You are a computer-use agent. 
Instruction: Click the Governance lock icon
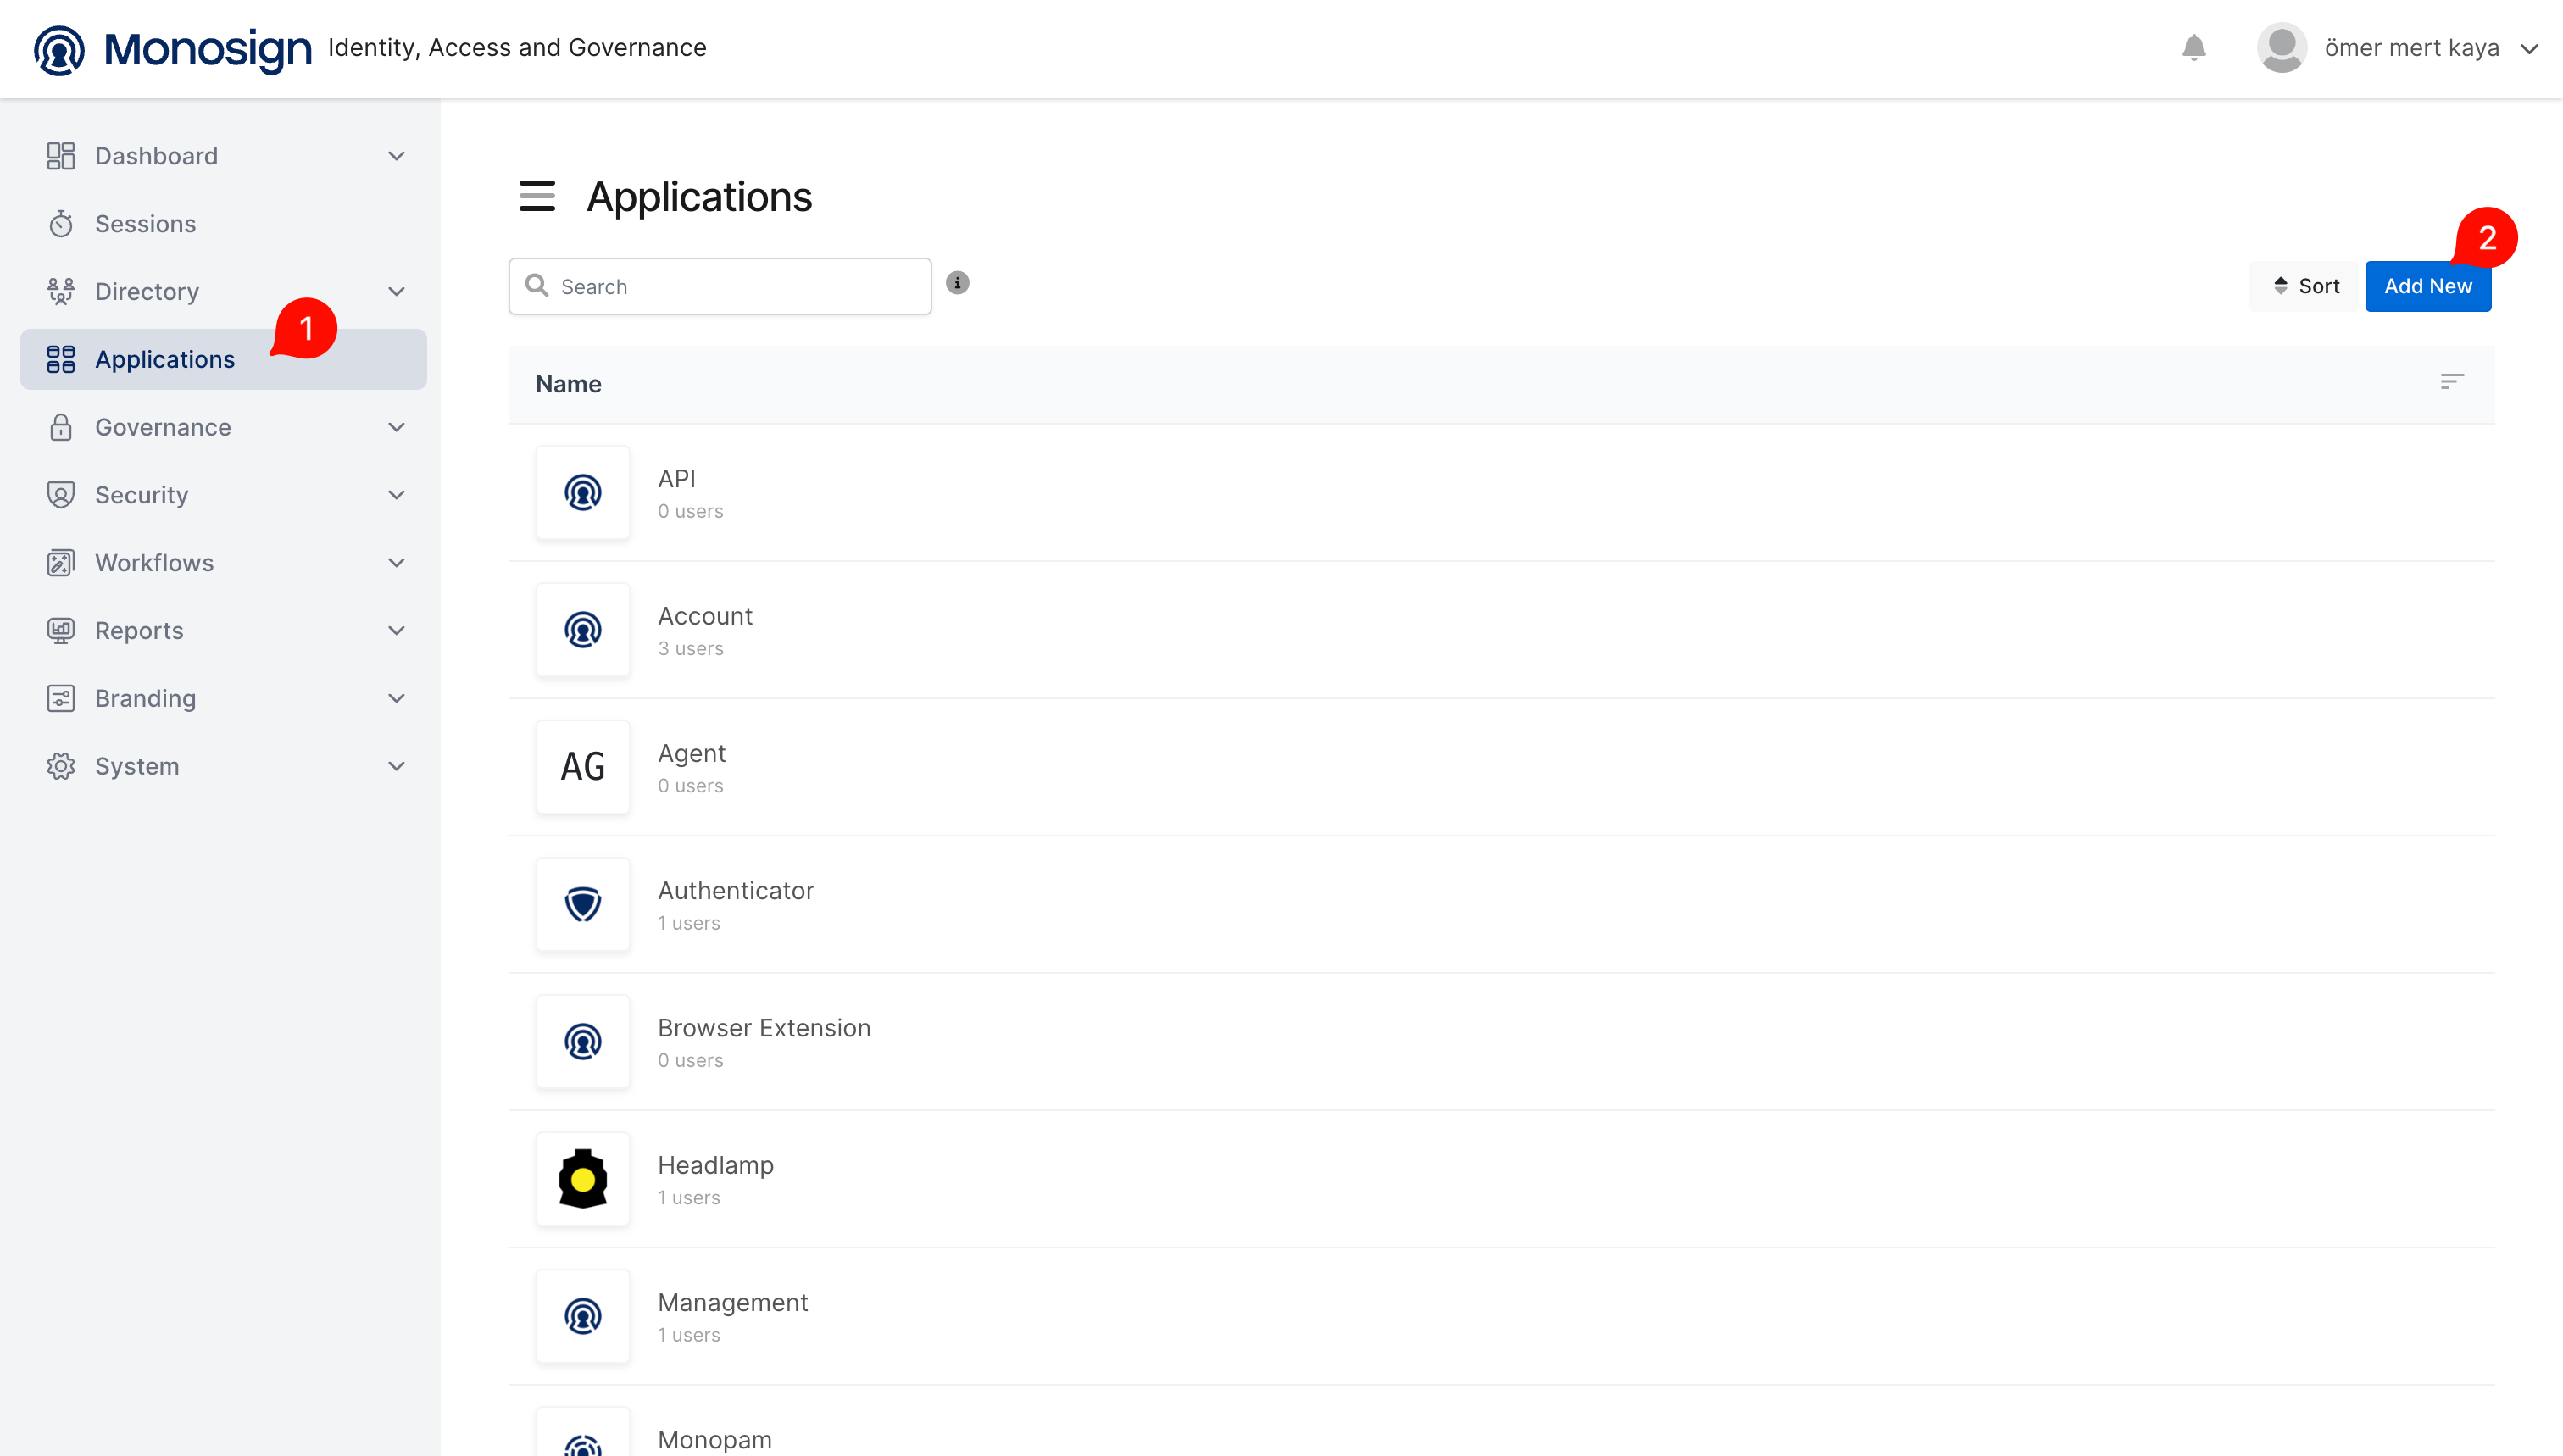click(x=61, y=427)
